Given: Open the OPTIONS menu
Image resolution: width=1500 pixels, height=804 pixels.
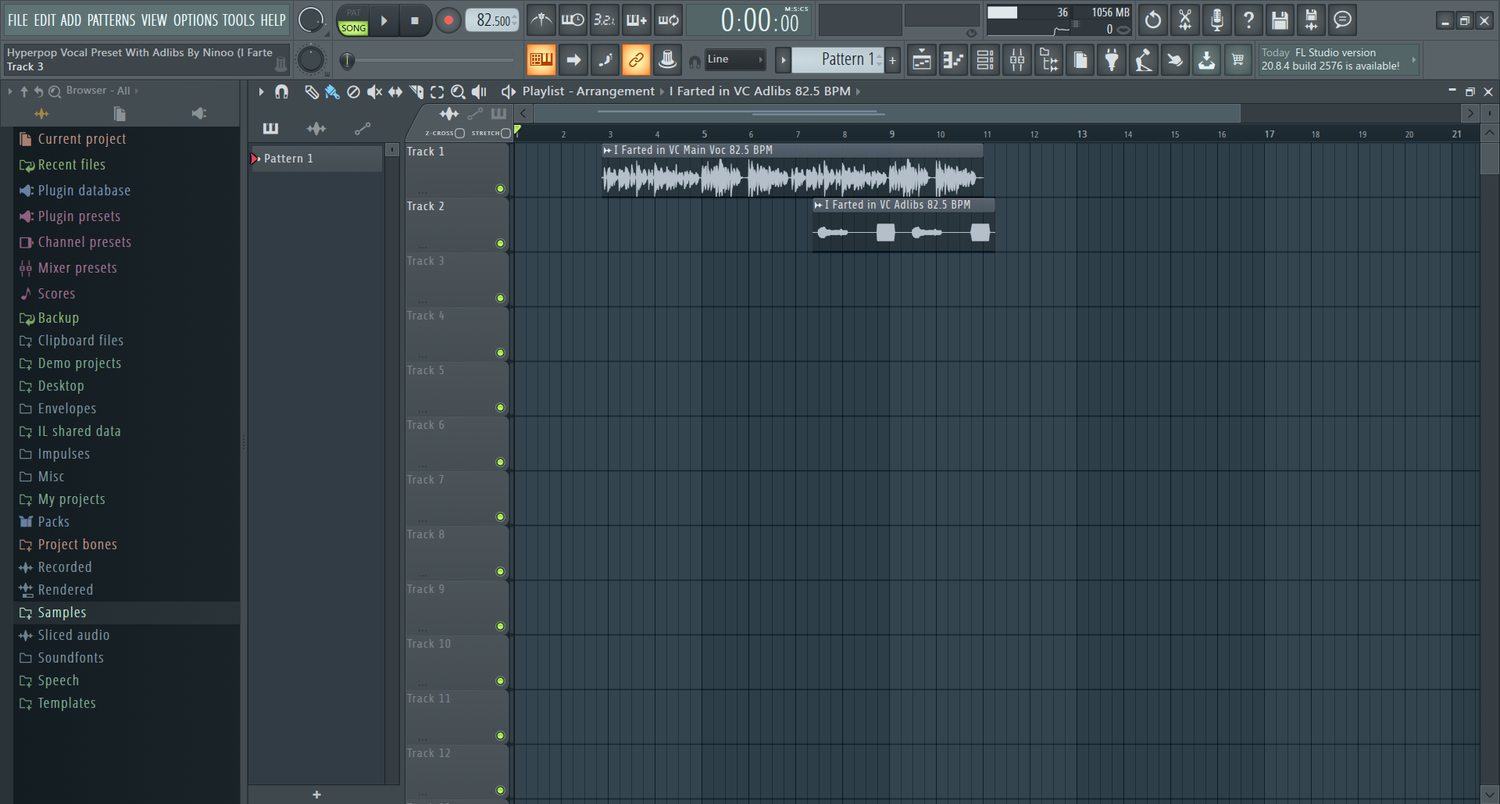Looking at the screenshot, I should click(196, 19).
